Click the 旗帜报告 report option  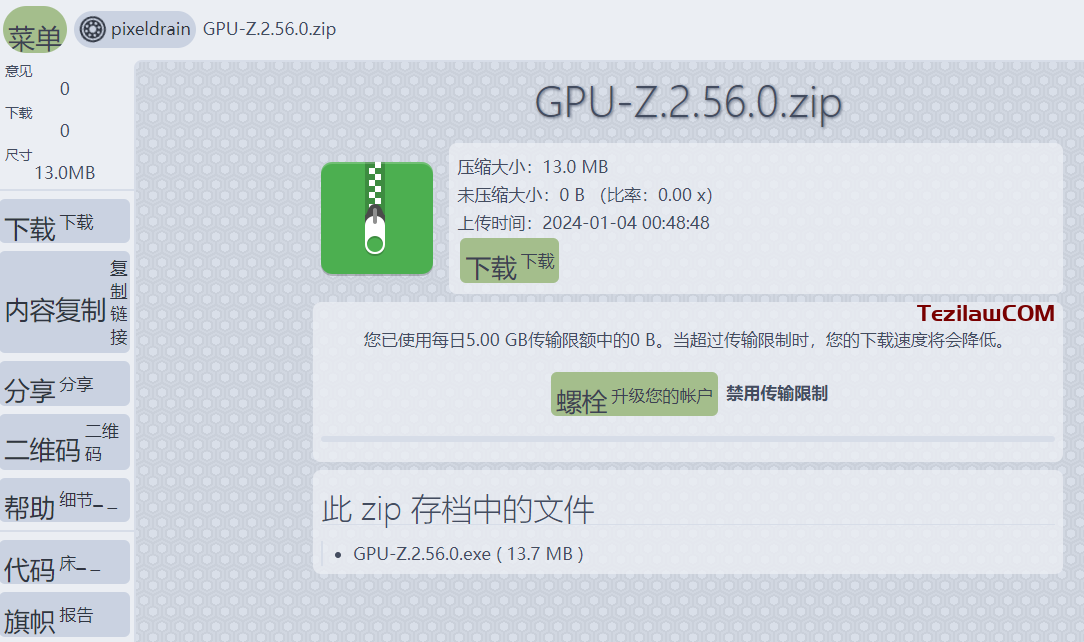65,614
